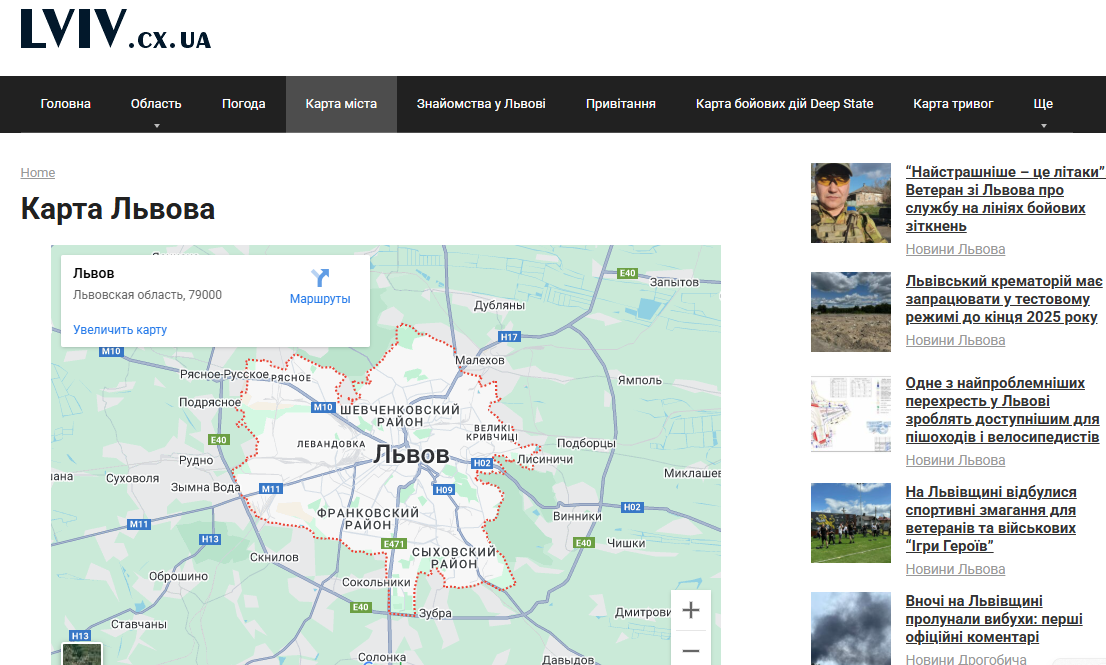
Task: Click Лисиничи label on map
Action: tap(545, 459)
